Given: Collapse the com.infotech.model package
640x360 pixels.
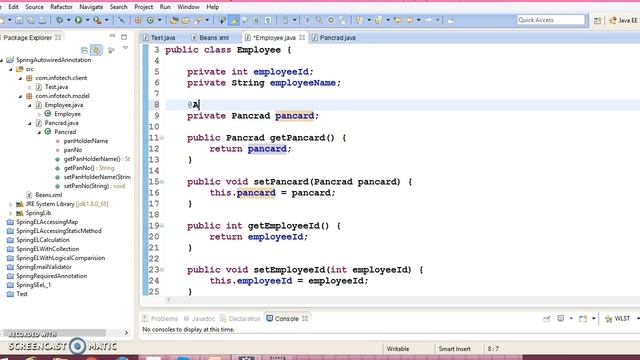Looking at the screenshot, I should (20, 96).
